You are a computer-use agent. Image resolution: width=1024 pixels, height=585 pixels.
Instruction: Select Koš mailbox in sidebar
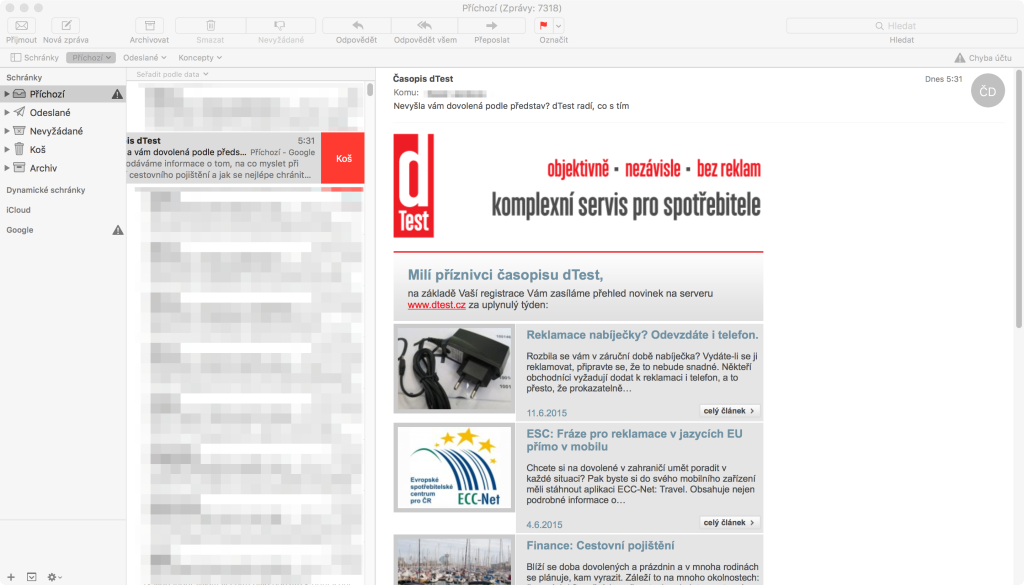63,150
